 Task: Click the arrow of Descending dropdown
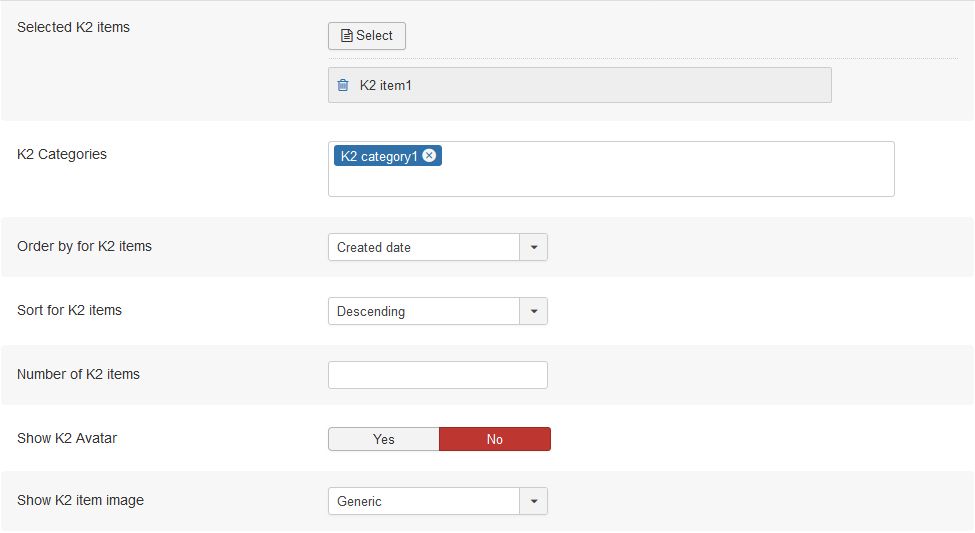pos(534,311)
